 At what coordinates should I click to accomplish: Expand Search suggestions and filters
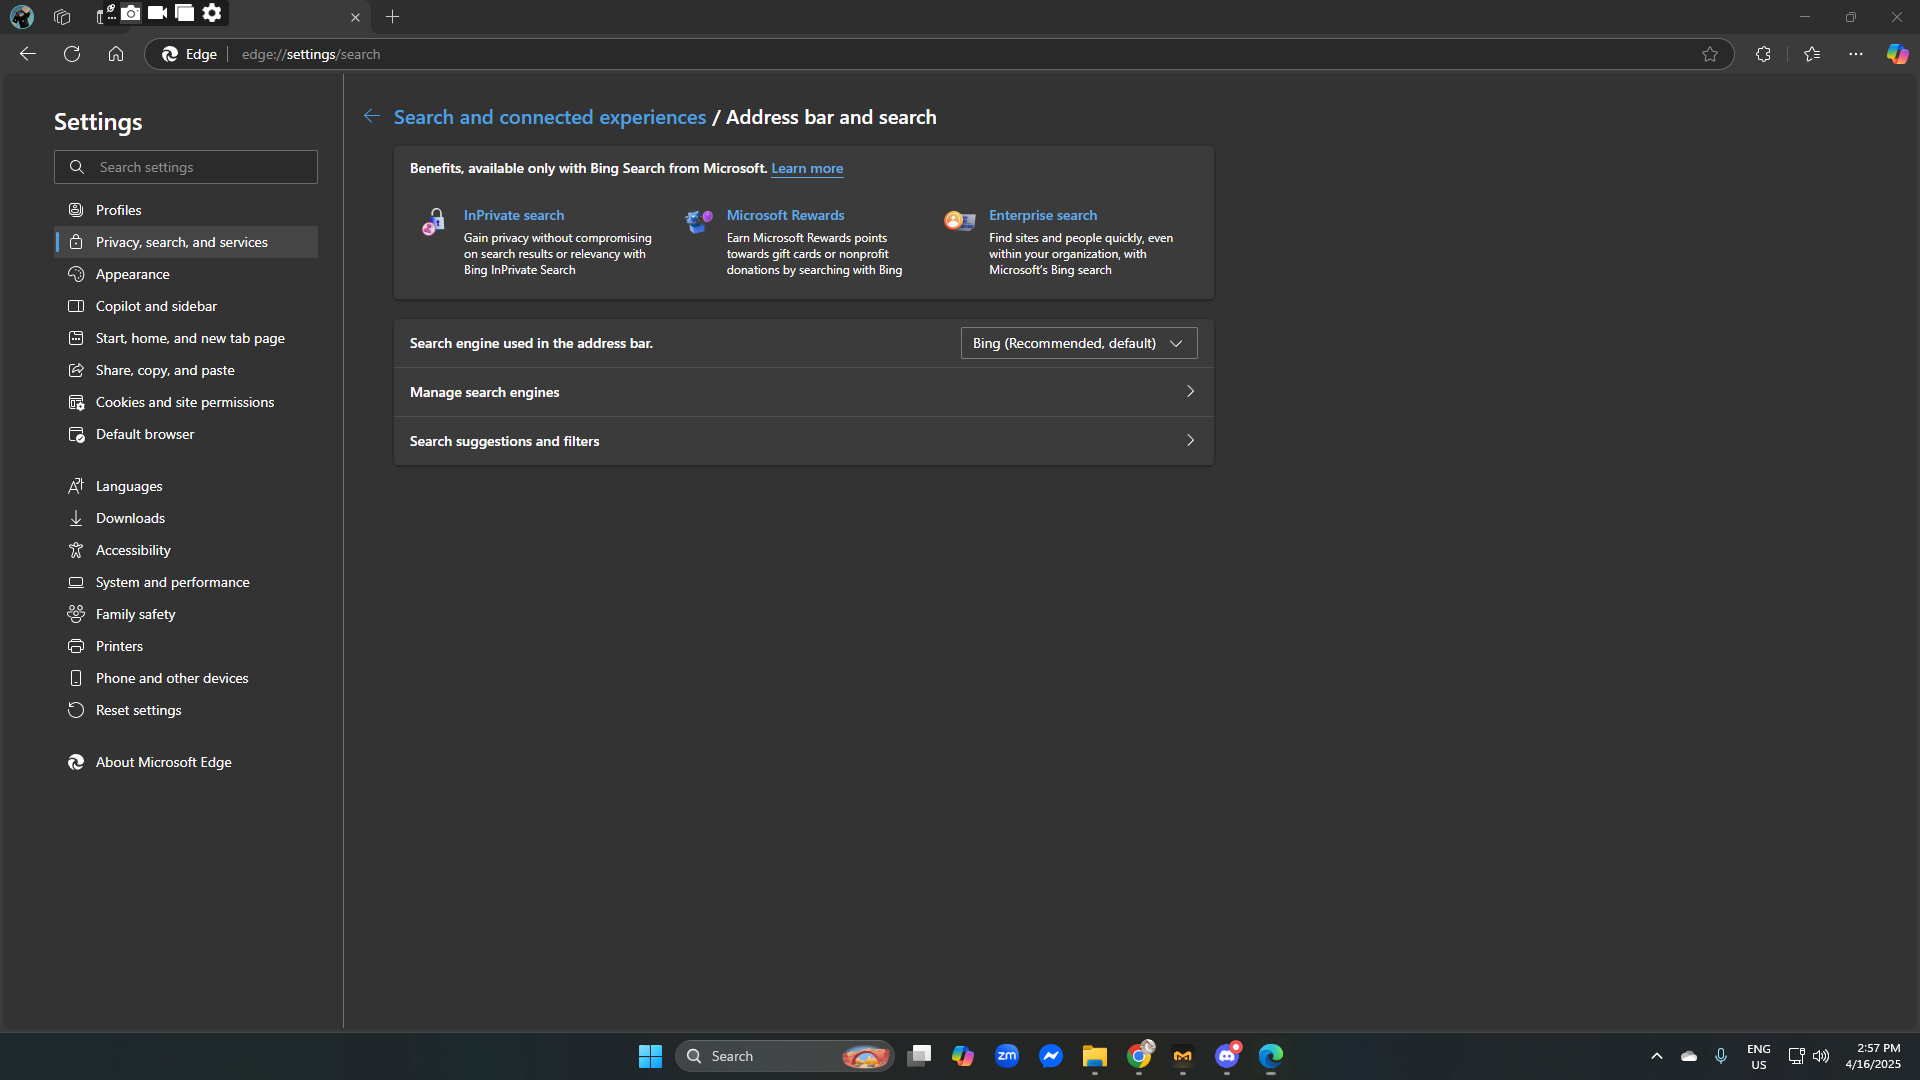[803, 441]
